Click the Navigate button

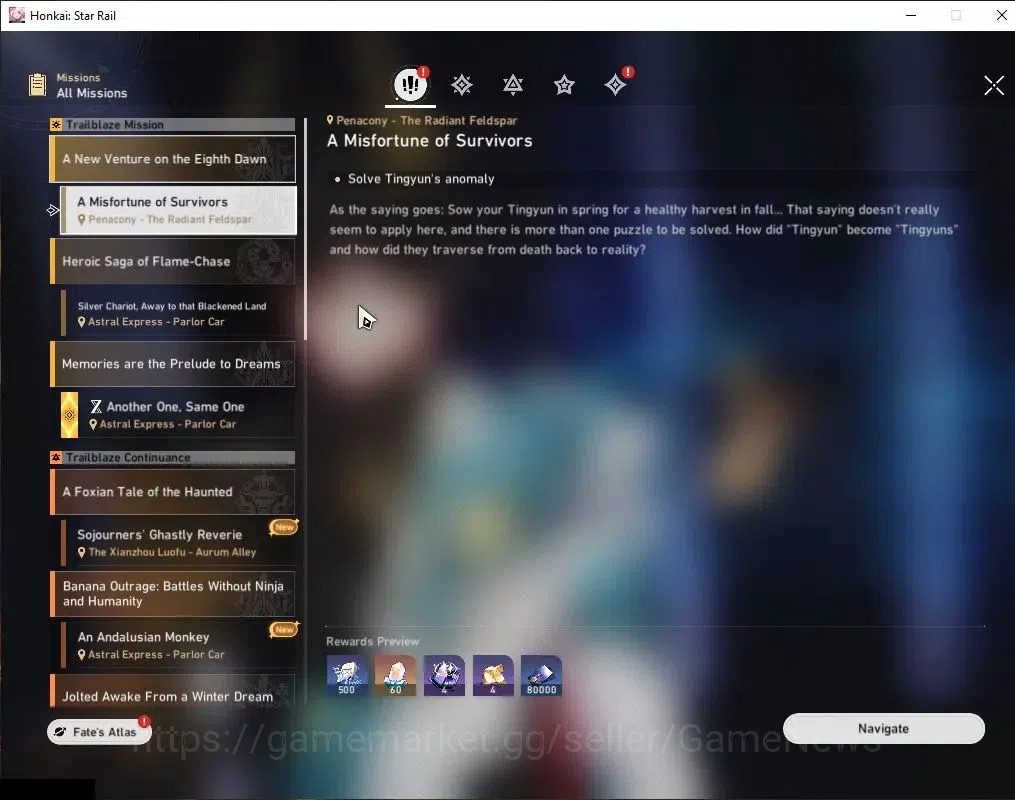tap(884, 729)
